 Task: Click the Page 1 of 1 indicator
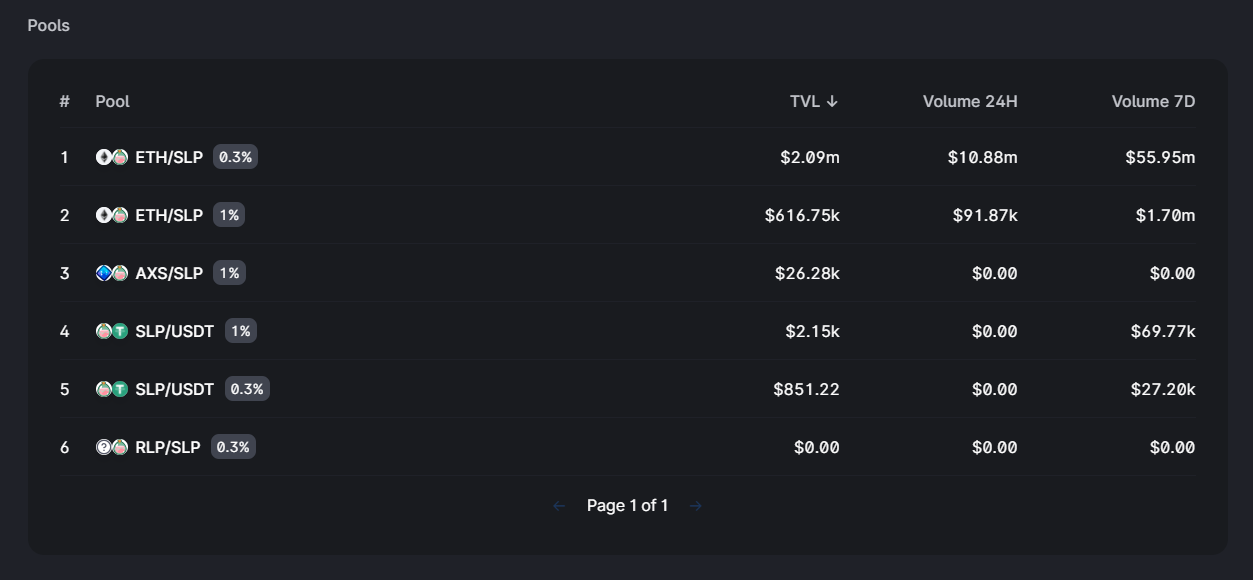[627, 506]
